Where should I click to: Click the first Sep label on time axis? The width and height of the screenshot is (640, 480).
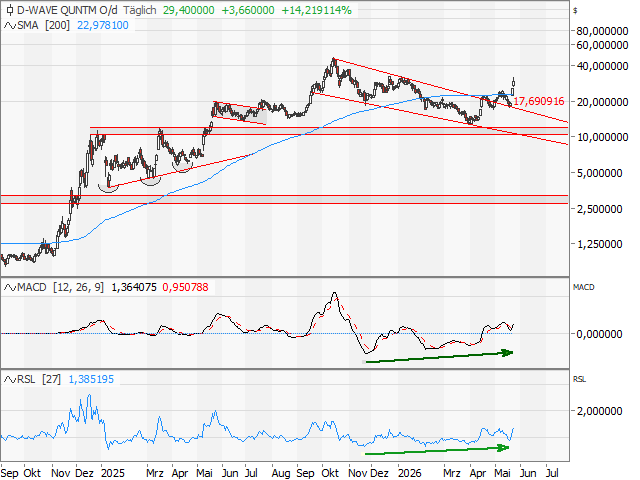10,473
